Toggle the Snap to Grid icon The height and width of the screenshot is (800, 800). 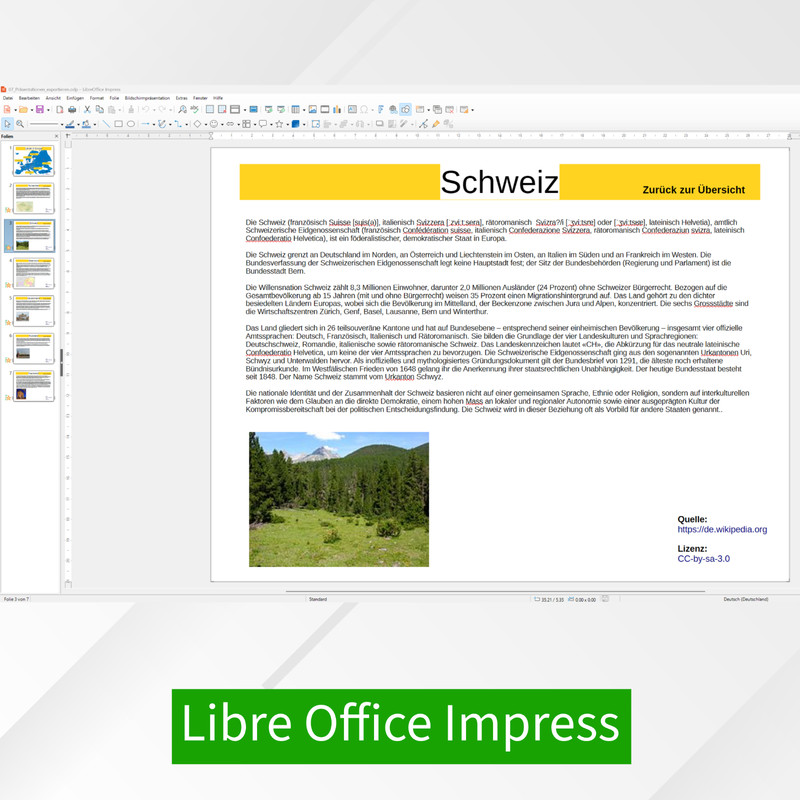[222, 109]
